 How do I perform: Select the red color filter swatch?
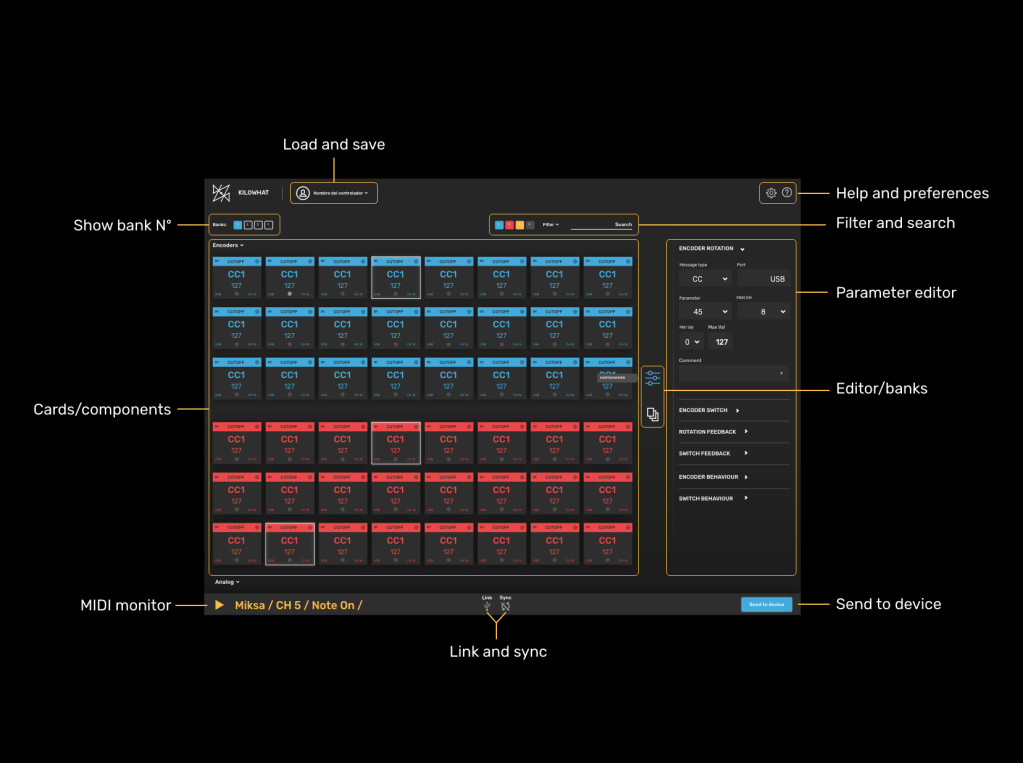click(509, 225)
